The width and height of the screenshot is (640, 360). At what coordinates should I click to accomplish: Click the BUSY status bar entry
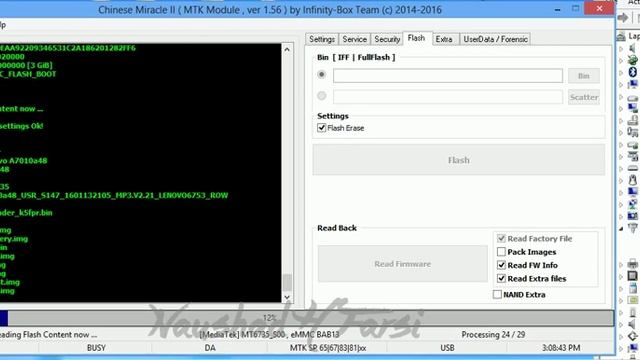click(x=96, y=348)
